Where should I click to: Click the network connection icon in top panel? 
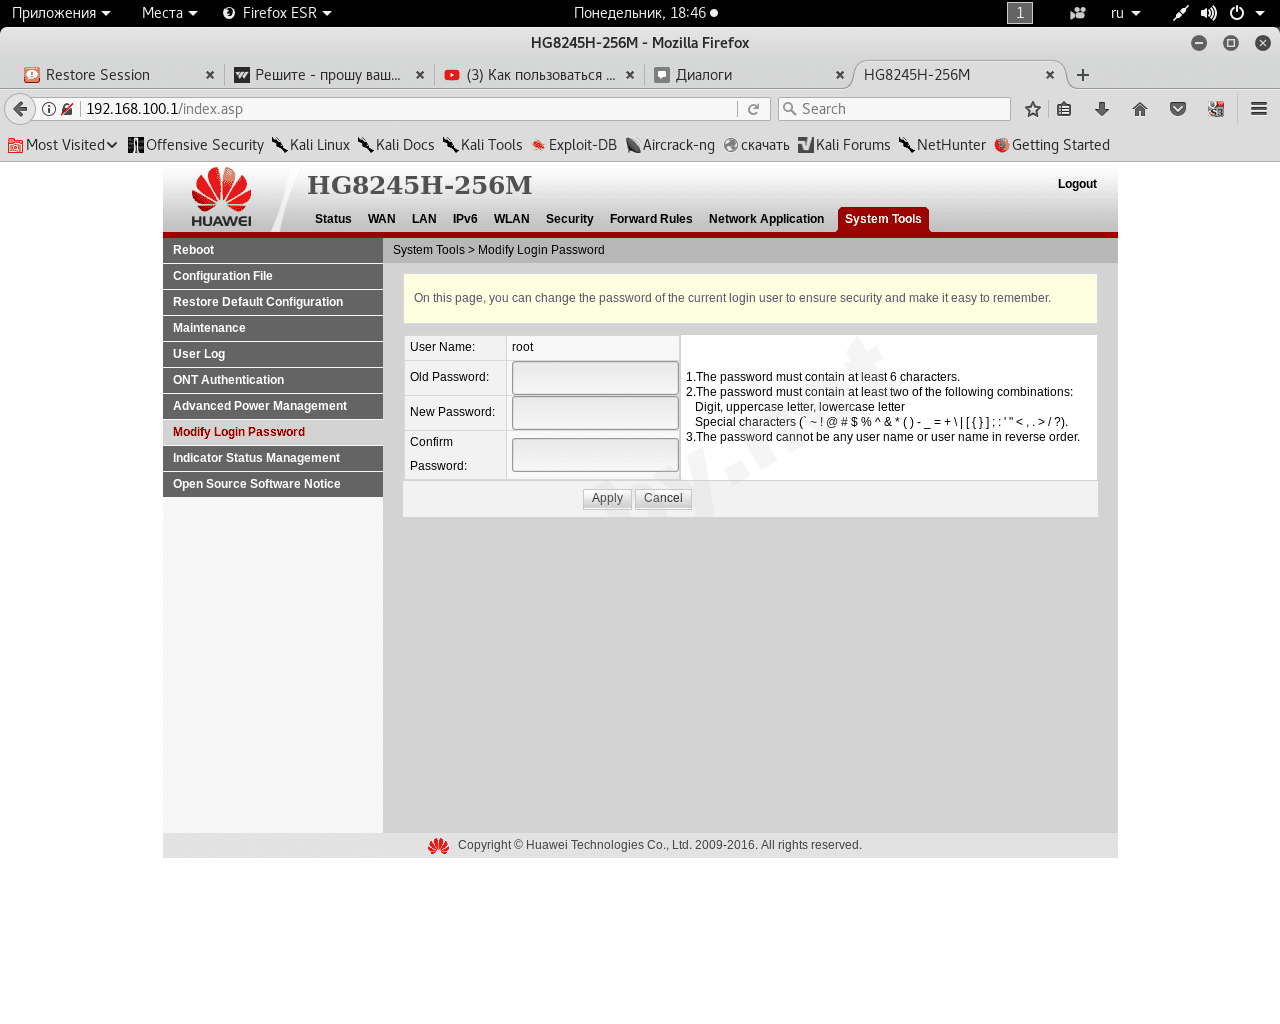1181,13
